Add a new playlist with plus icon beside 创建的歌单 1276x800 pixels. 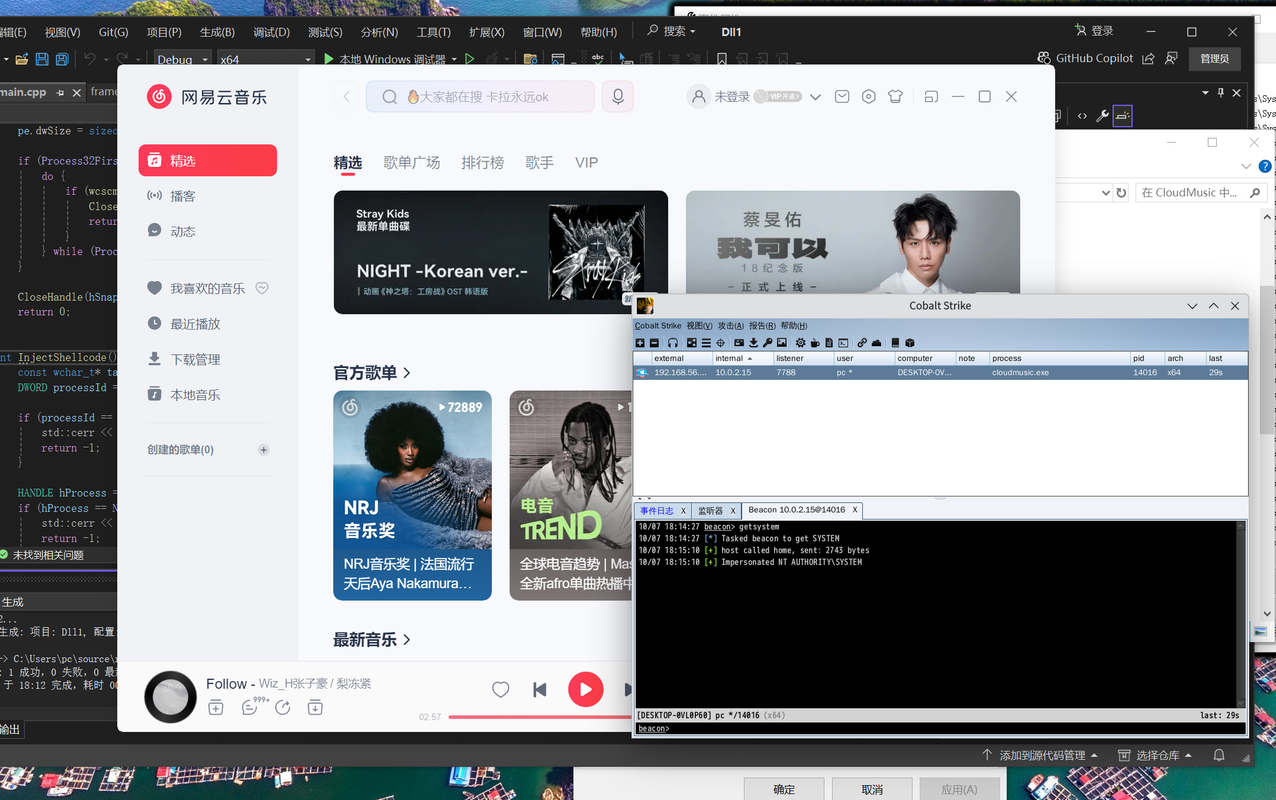tap(264, 450)
